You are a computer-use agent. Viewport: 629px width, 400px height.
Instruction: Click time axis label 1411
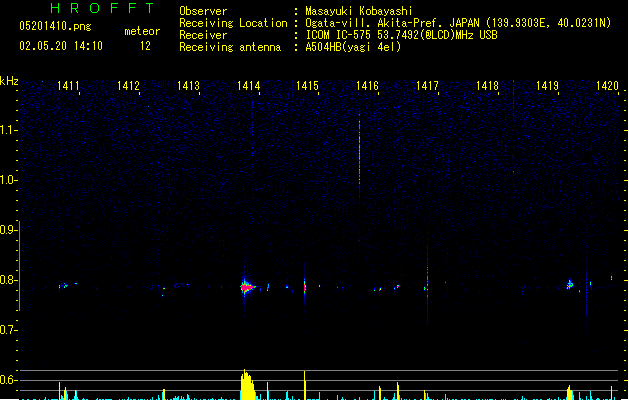click(x=68, y=86)
